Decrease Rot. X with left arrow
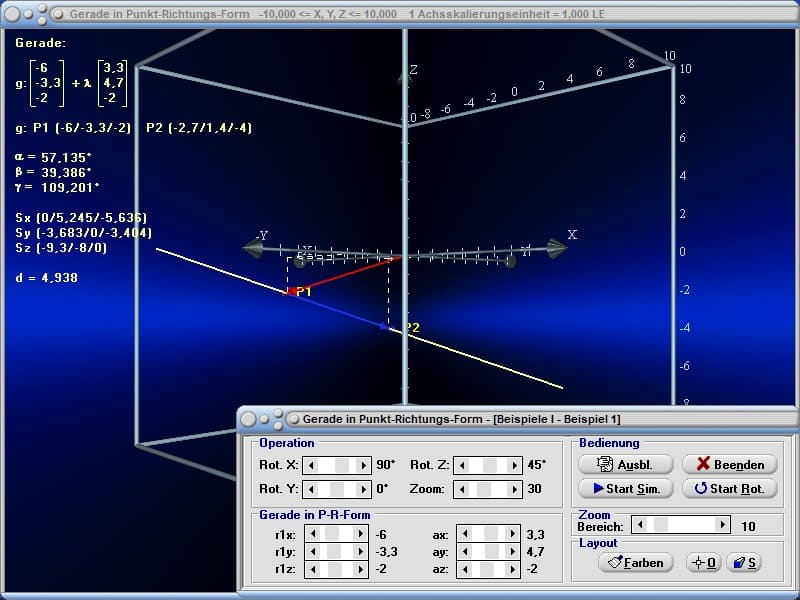 tap(311, 465)
